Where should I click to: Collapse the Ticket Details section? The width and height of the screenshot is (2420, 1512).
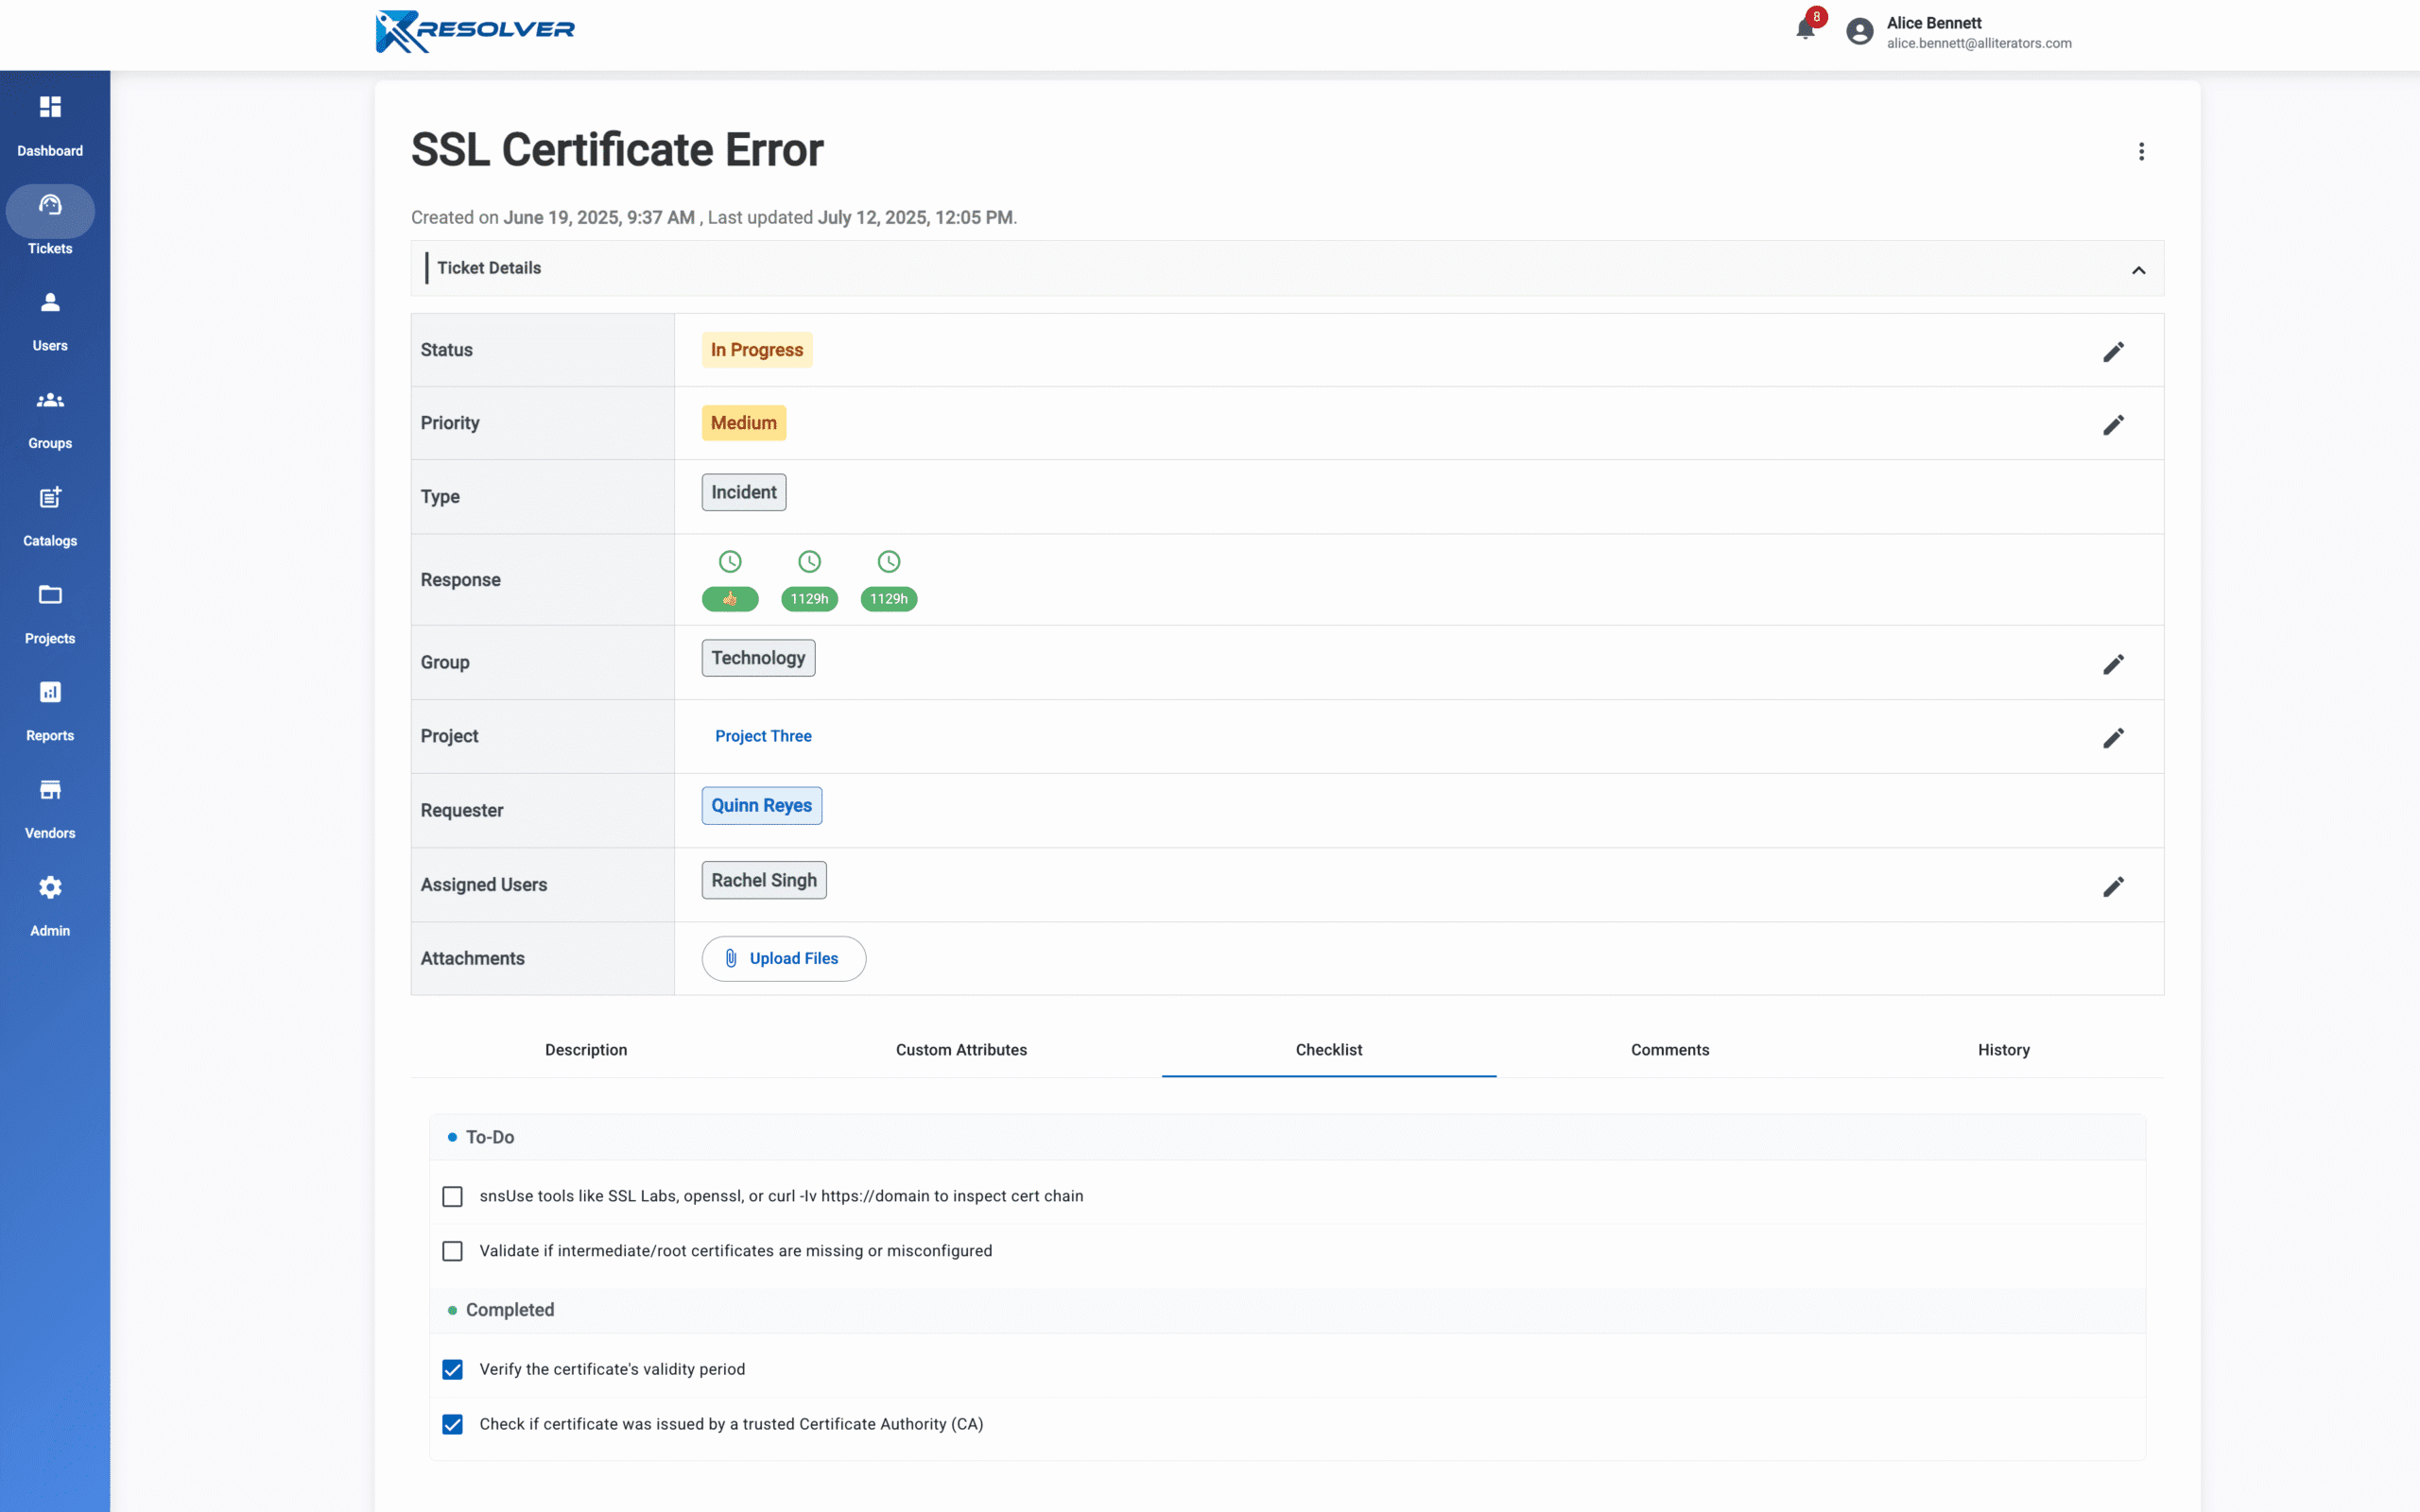click(x=2140, y=268)
